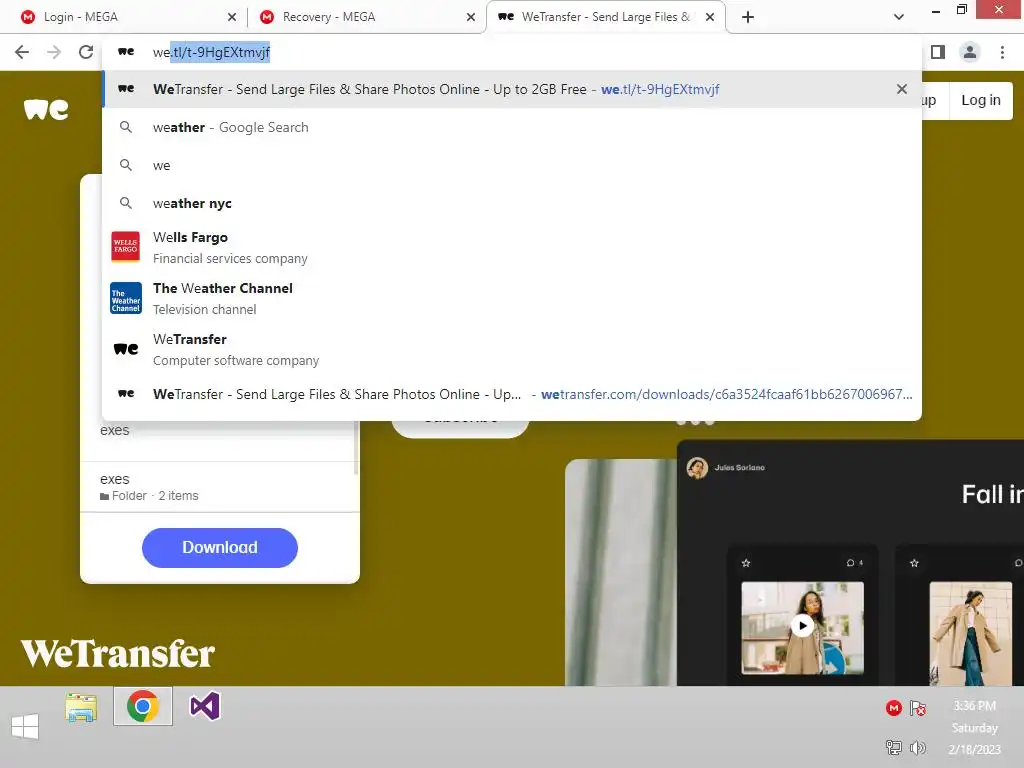The width and height of the screenshot is (1024, 768).
Task: Click the WeTransfer logo in suggestions
Action: pyautogui.click(x=125, y=349)
